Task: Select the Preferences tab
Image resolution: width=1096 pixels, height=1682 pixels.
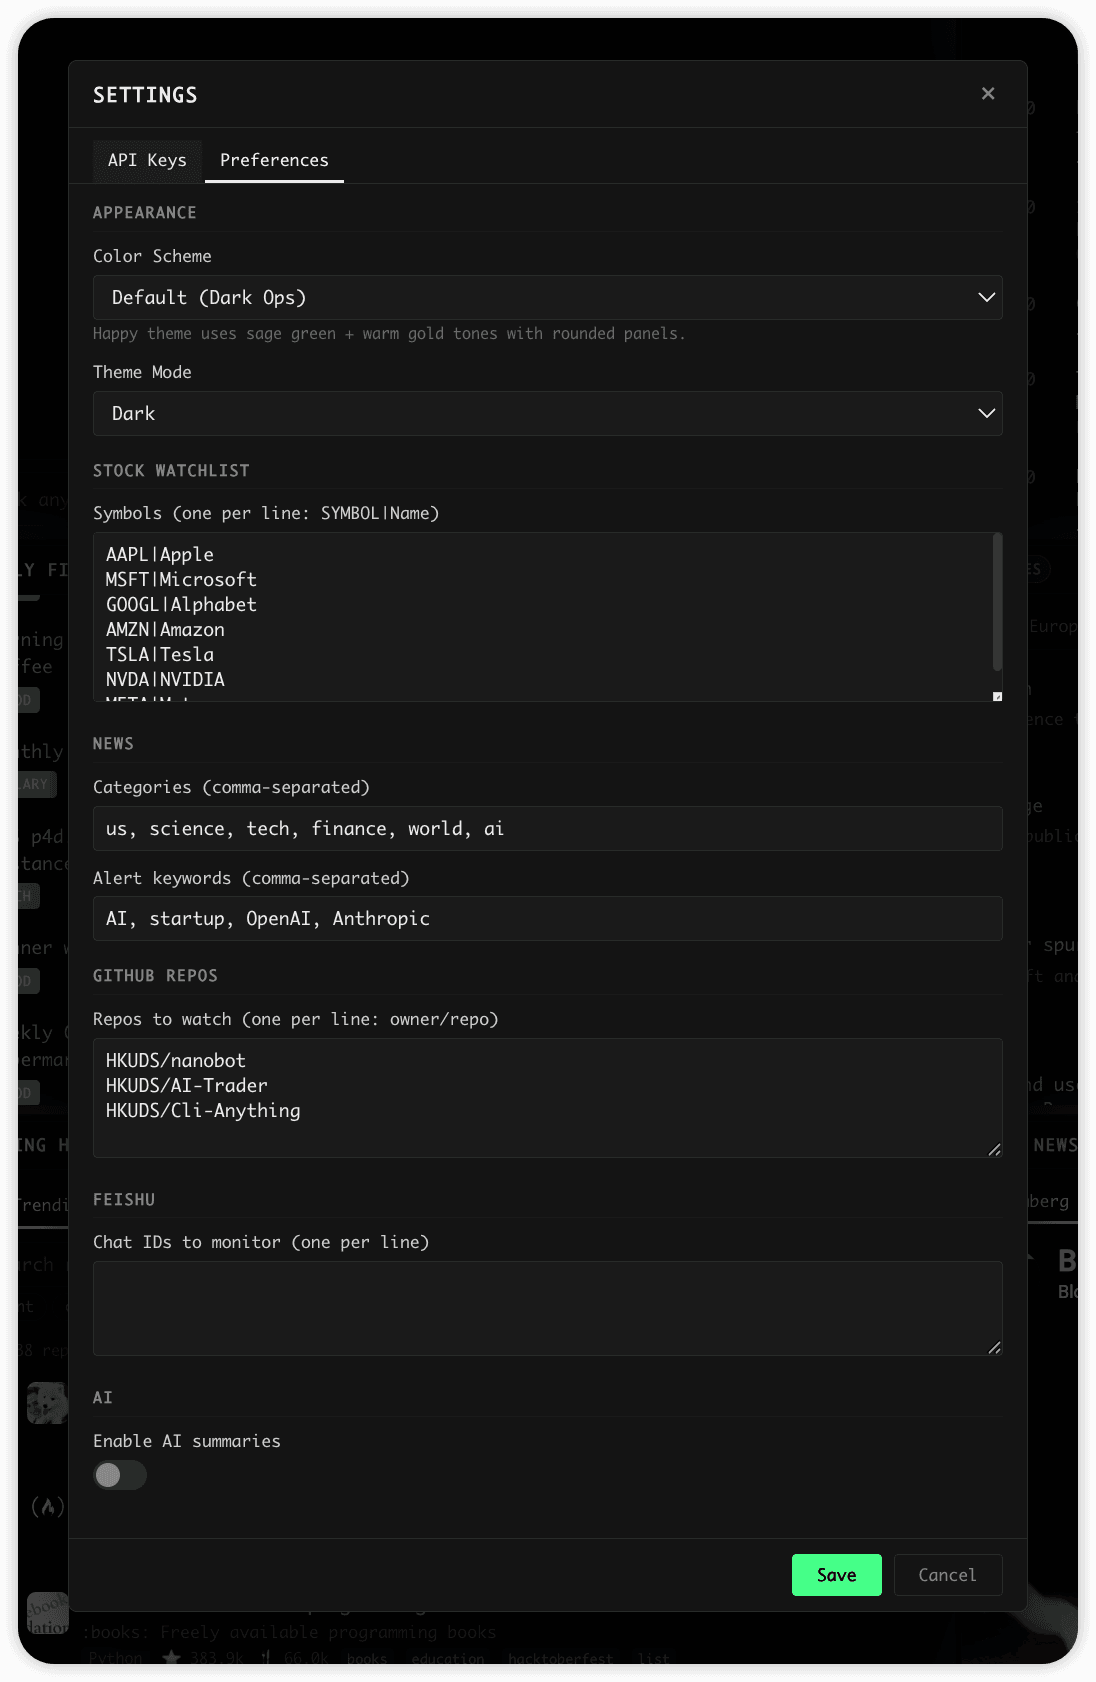Action: tap(274, 160)
